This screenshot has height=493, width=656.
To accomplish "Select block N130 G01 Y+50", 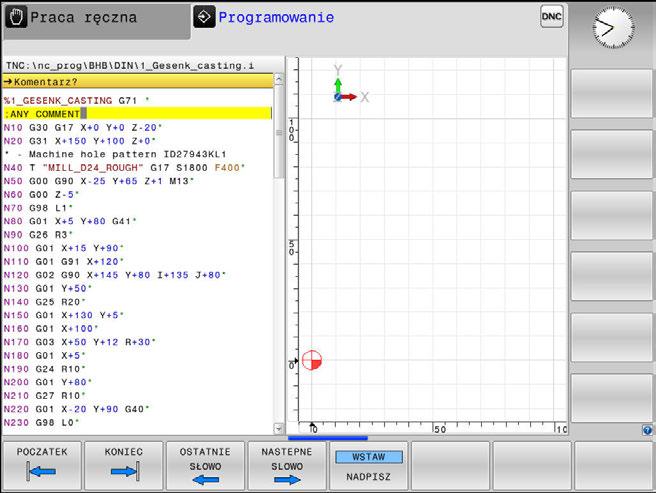I will (x=48, y=288).
